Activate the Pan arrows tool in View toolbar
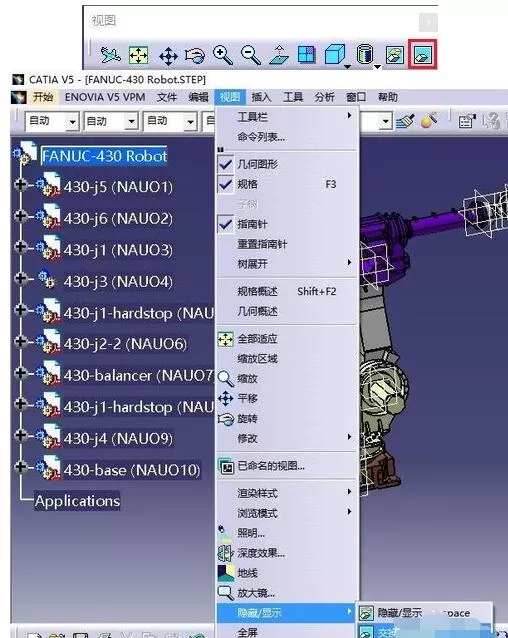 pyautogui.click(x=168, y=56)
